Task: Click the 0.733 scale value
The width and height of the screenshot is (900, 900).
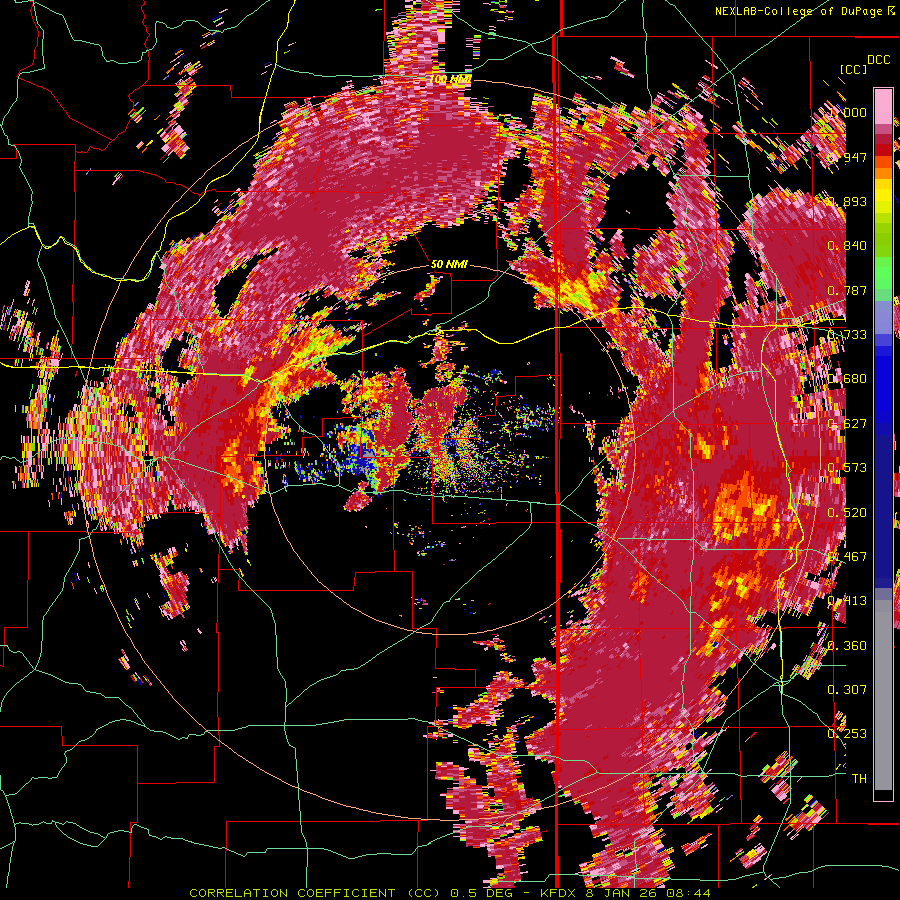Action: (847, 335)
